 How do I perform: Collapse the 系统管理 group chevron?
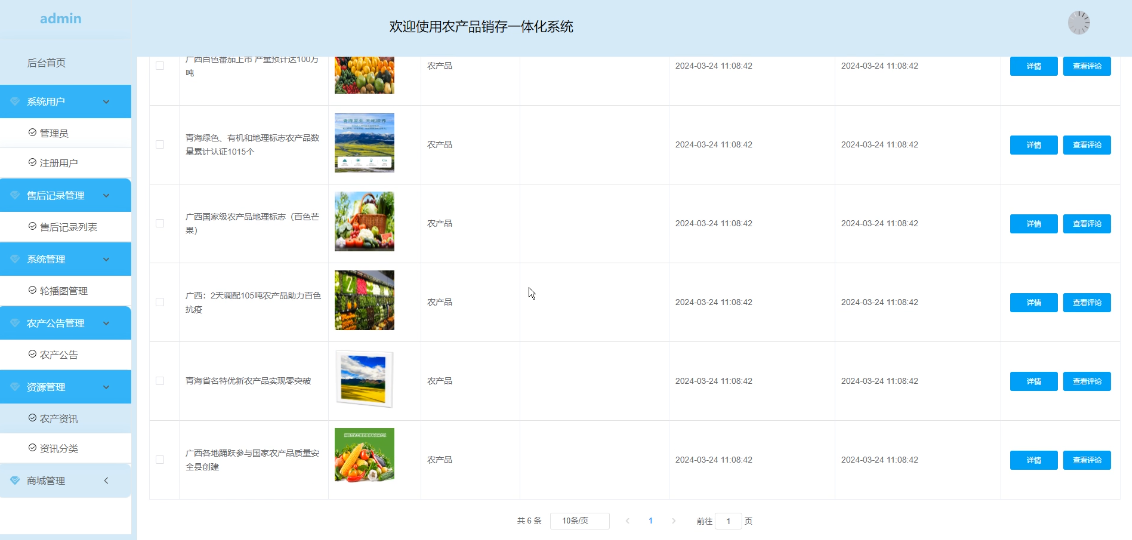click(106, 259)
